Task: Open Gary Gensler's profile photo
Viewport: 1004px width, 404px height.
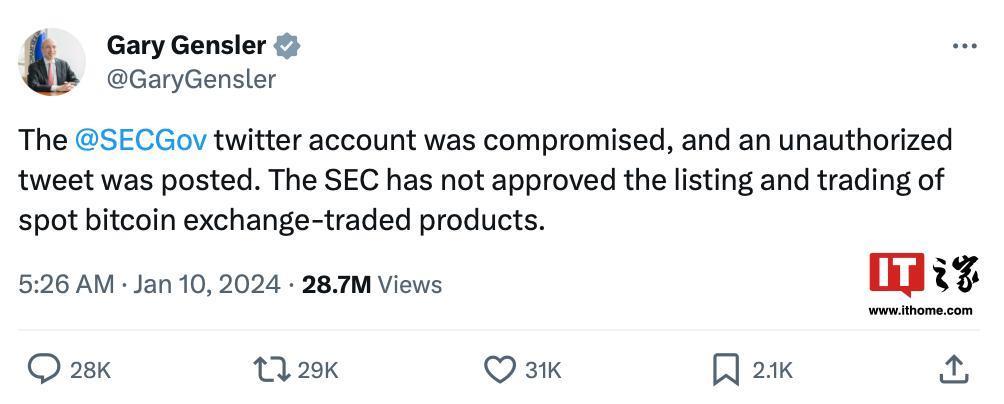Action: pyautogui.click(x=50, y=62)
